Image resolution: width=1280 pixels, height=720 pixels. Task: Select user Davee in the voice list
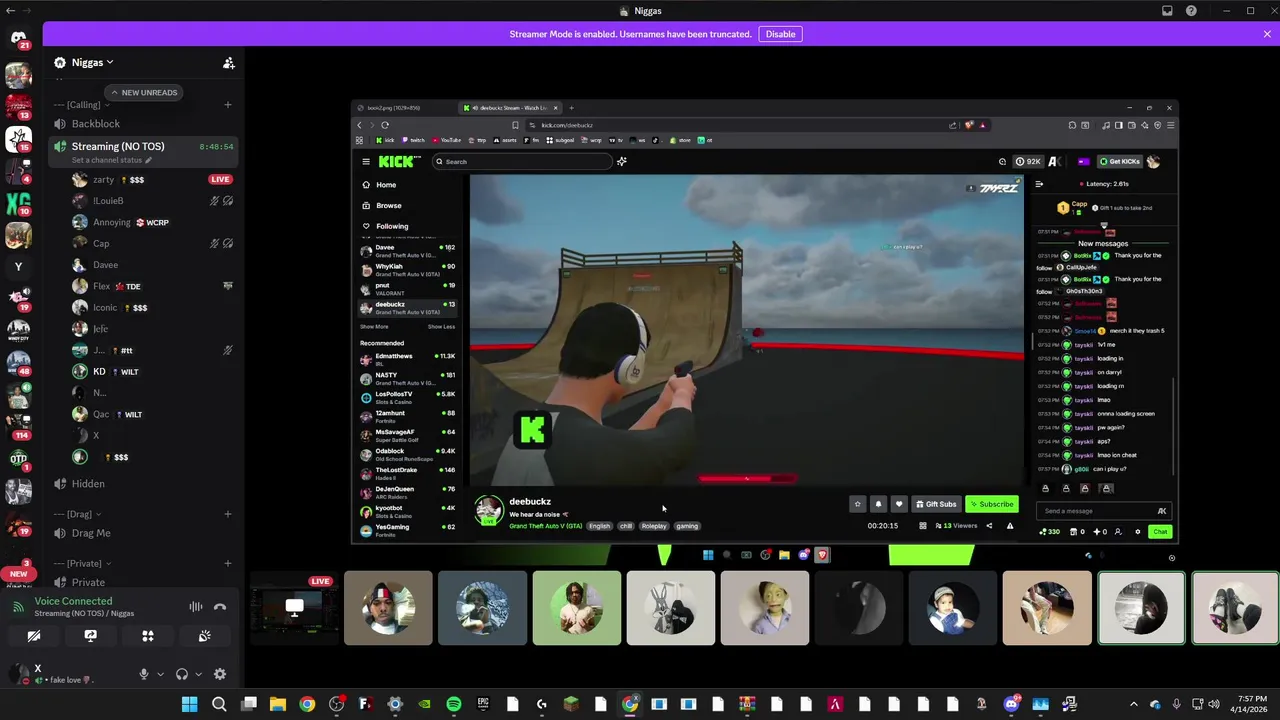point(152,265)
